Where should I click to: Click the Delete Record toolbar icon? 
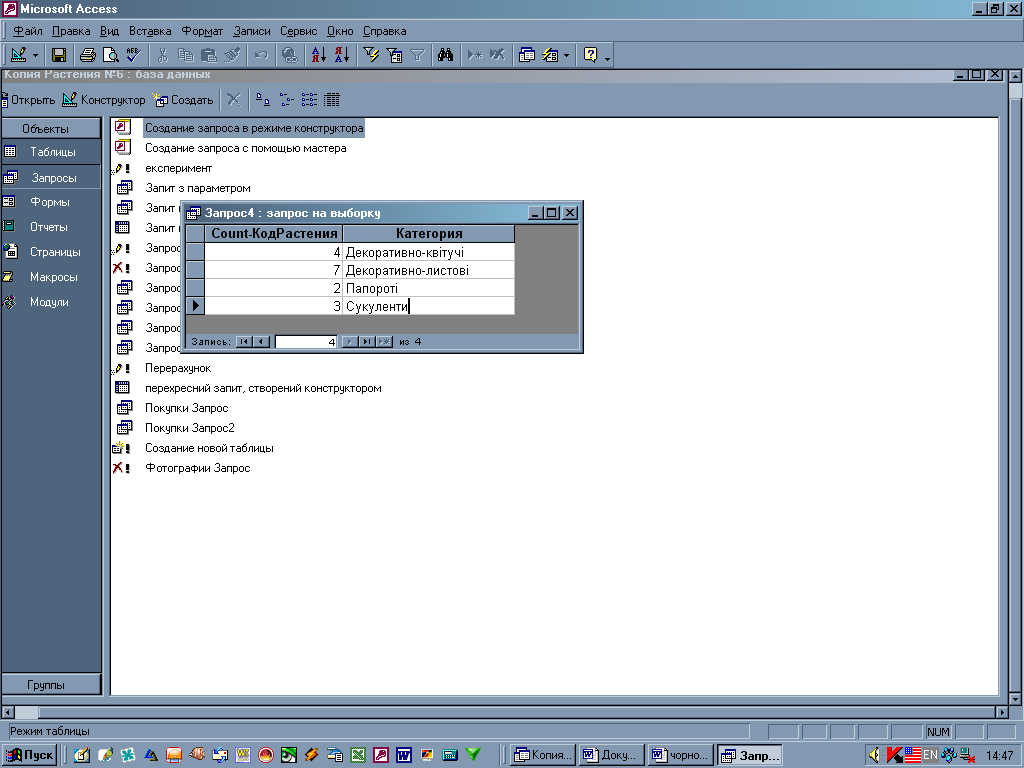[498, 55]
